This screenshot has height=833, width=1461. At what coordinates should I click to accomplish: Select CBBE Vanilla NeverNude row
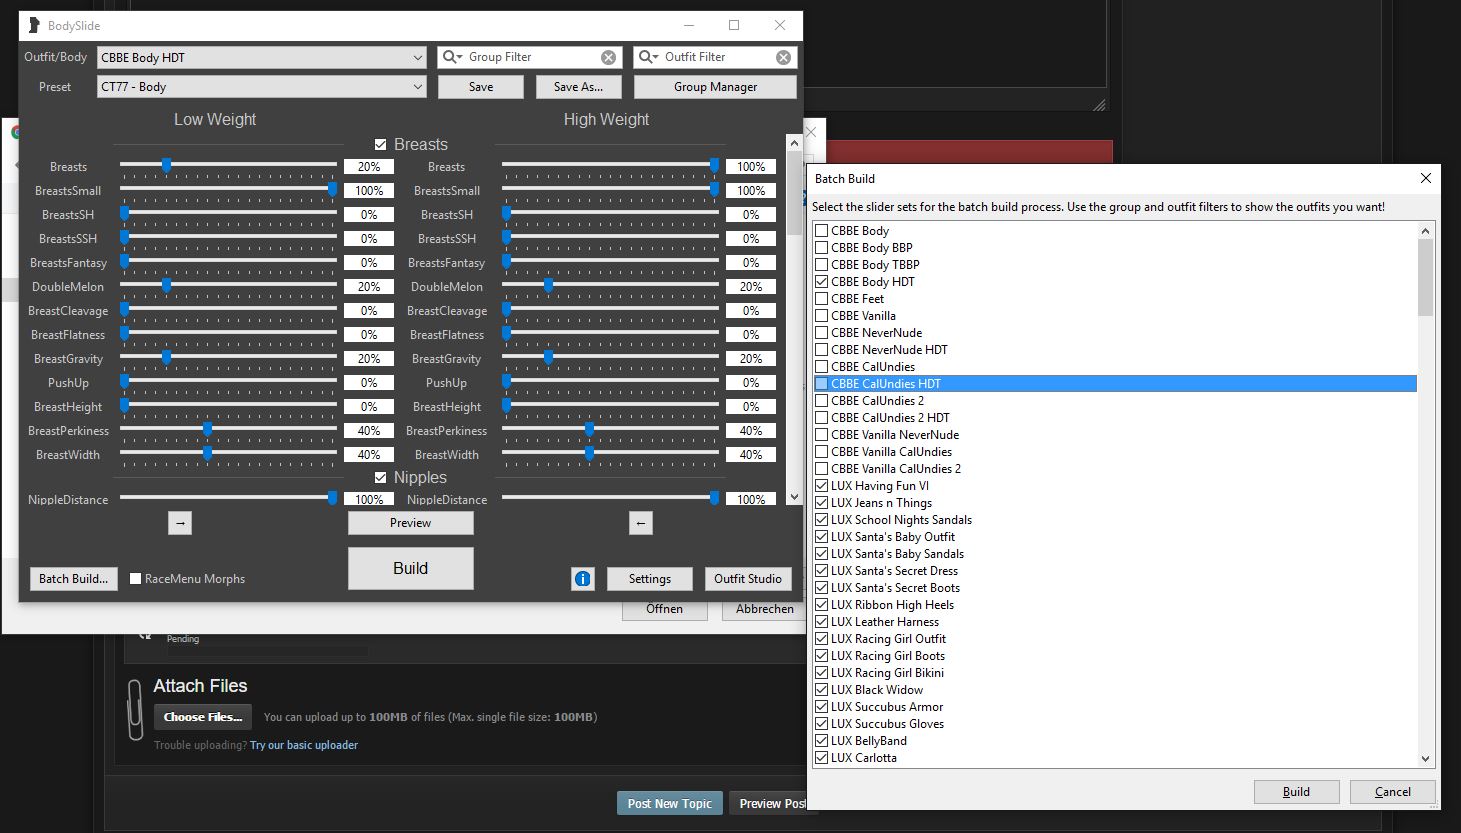tap(1114, 435)
